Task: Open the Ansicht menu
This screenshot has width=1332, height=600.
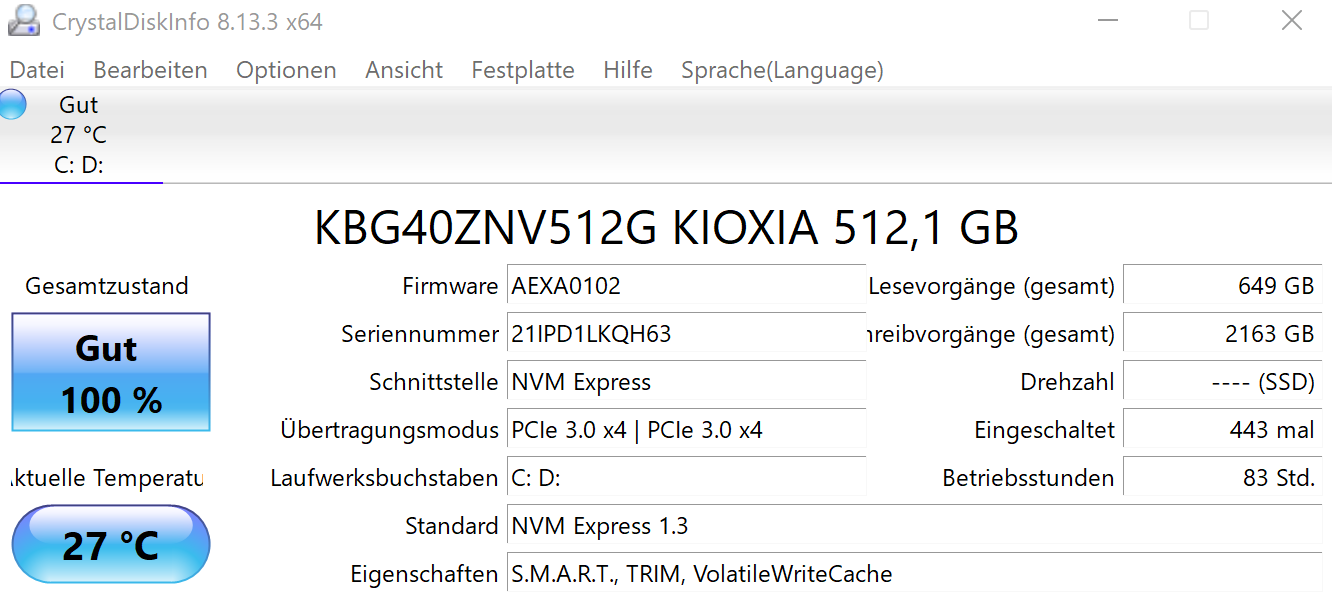Action: [x=404, y=70]
